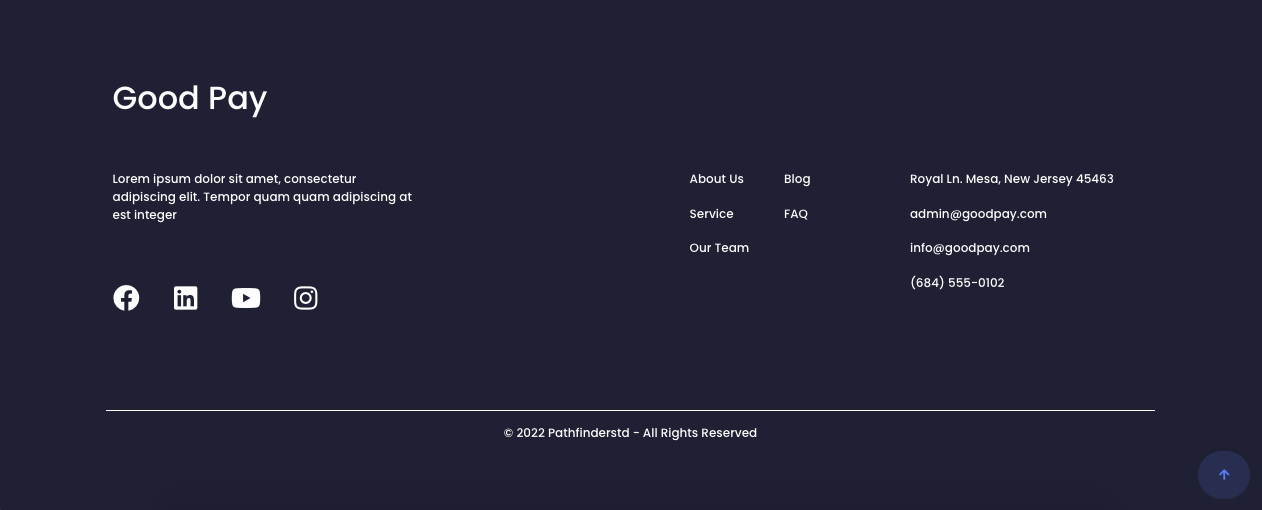
Task: Click the Royal Ln. Mesa address
Action: coord(1011,179)
